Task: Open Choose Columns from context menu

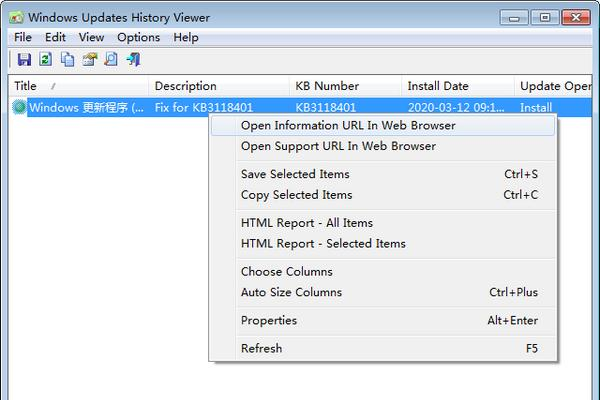Action: (383, 272)
